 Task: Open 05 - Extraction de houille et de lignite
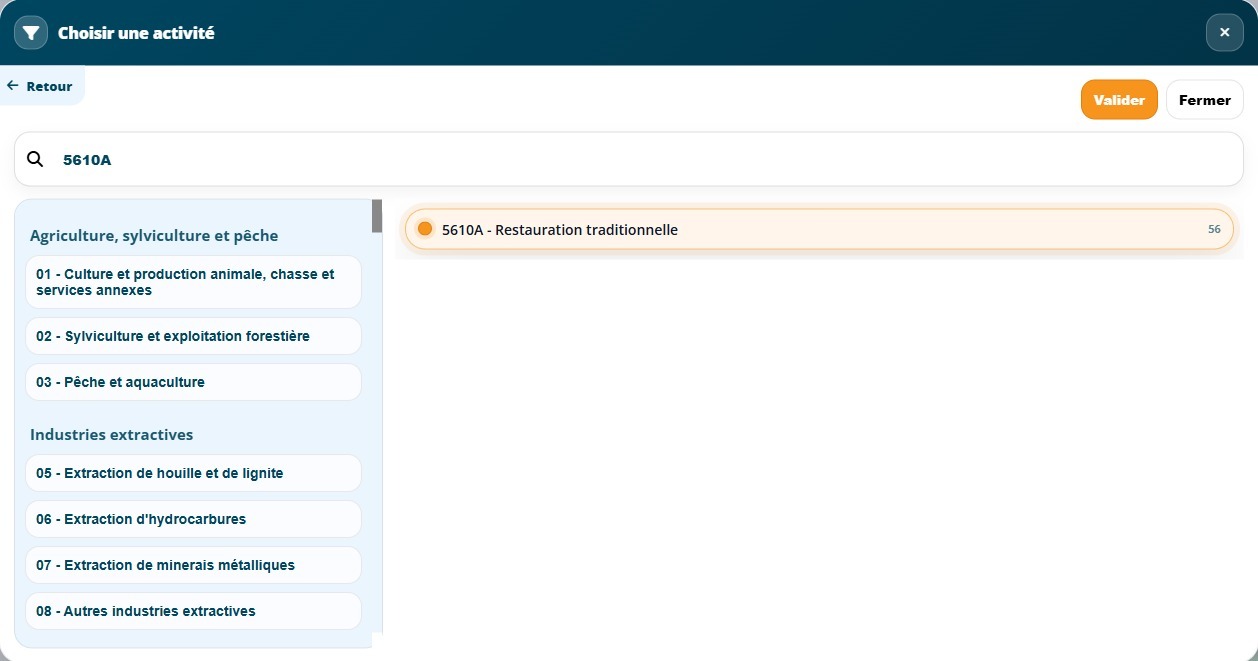193,473
